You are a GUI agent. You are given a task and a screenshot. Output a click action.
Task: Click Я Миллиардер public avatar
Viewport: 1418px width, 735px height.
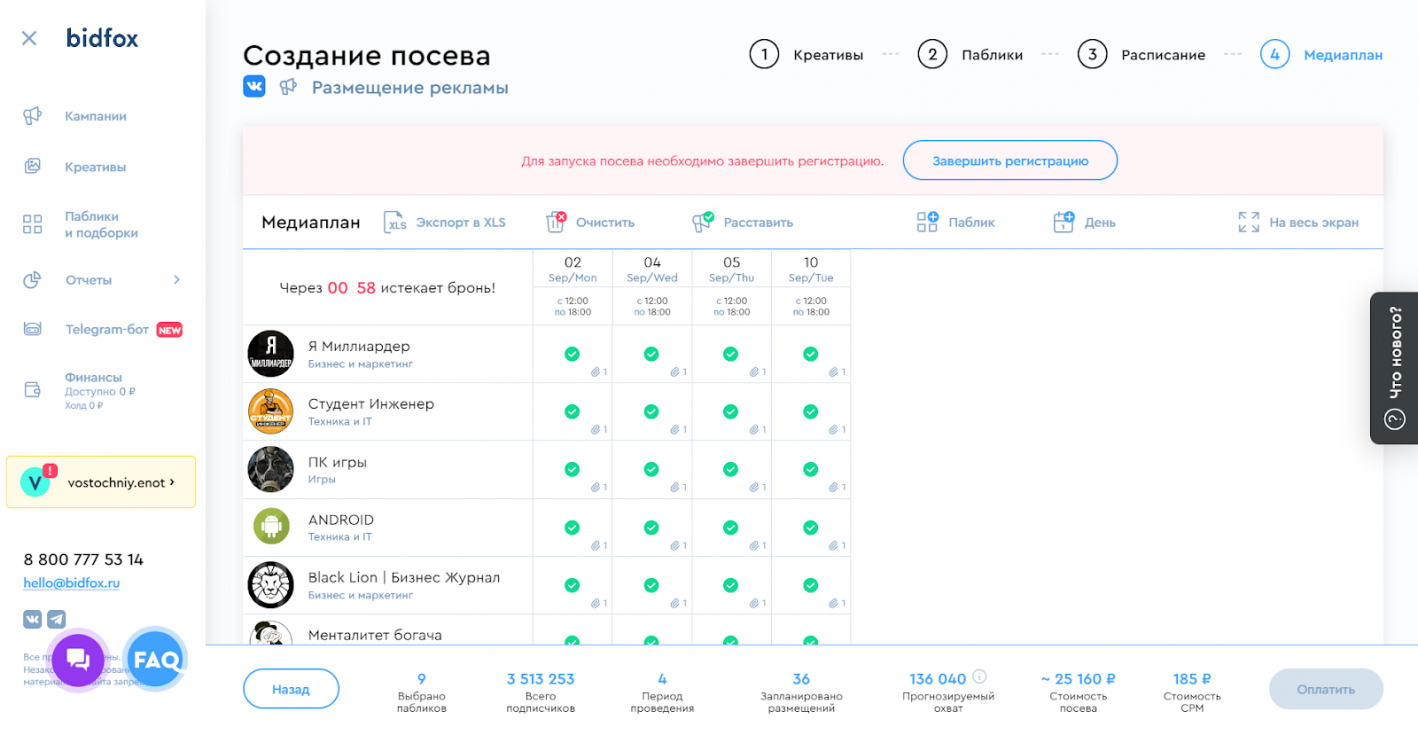[x=270, y=354]
